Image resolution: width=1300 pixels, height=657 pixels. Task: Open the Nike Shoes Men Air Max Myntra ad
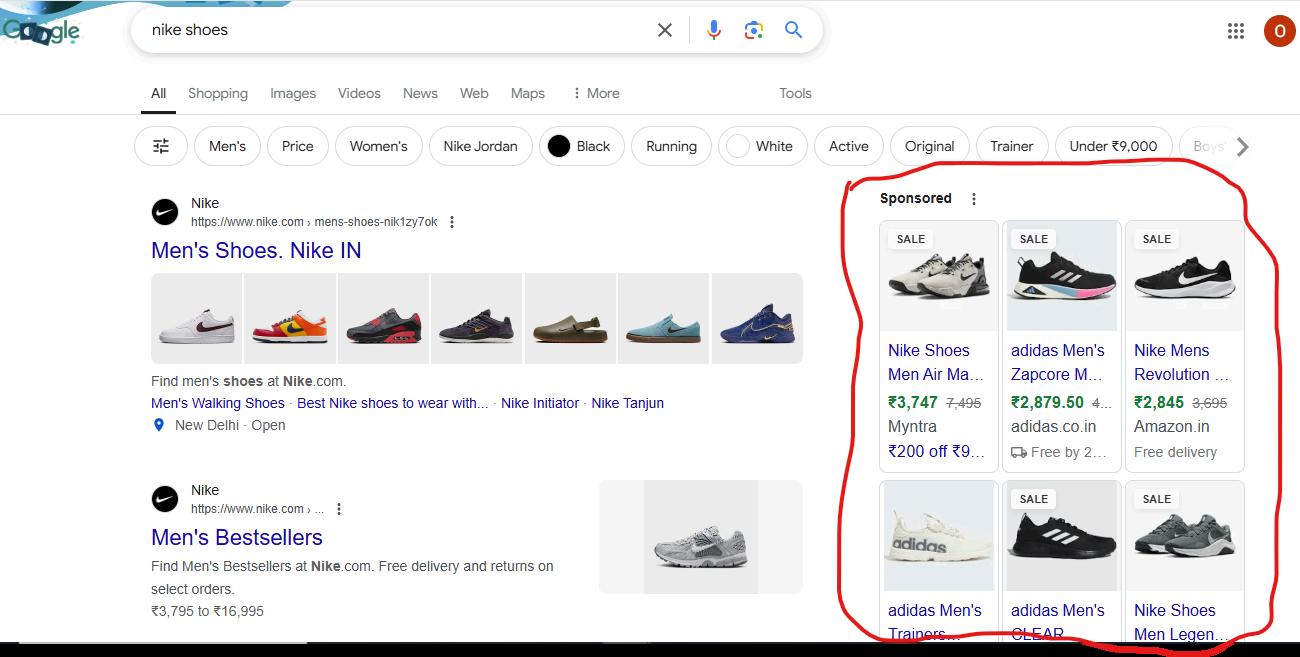coord(939,346)
